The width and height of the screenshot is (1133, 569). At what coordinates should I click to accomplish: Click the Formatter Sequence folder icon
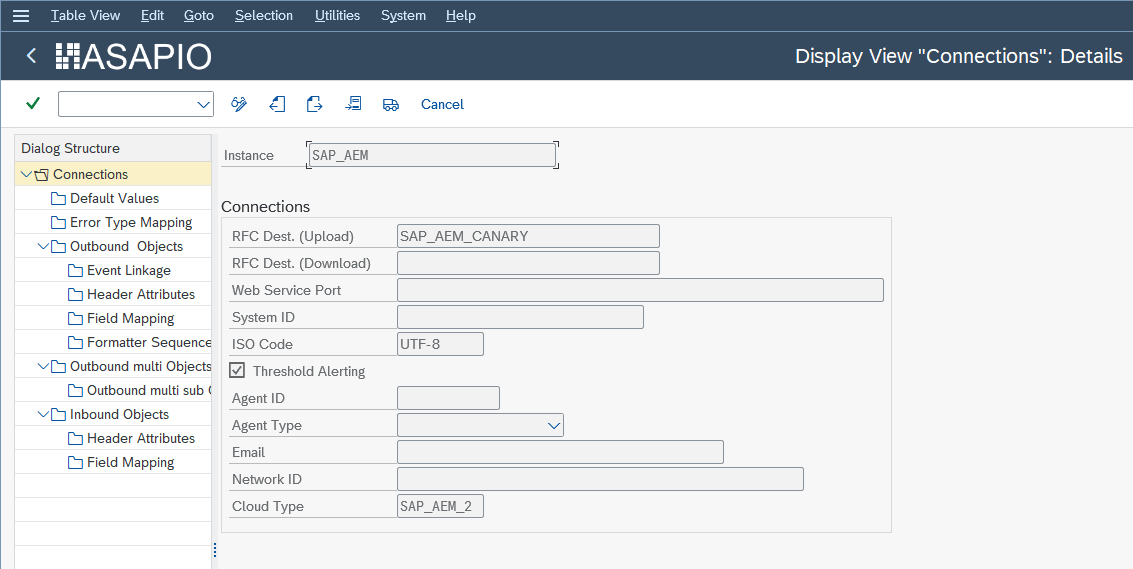click(x=75, y=342)
